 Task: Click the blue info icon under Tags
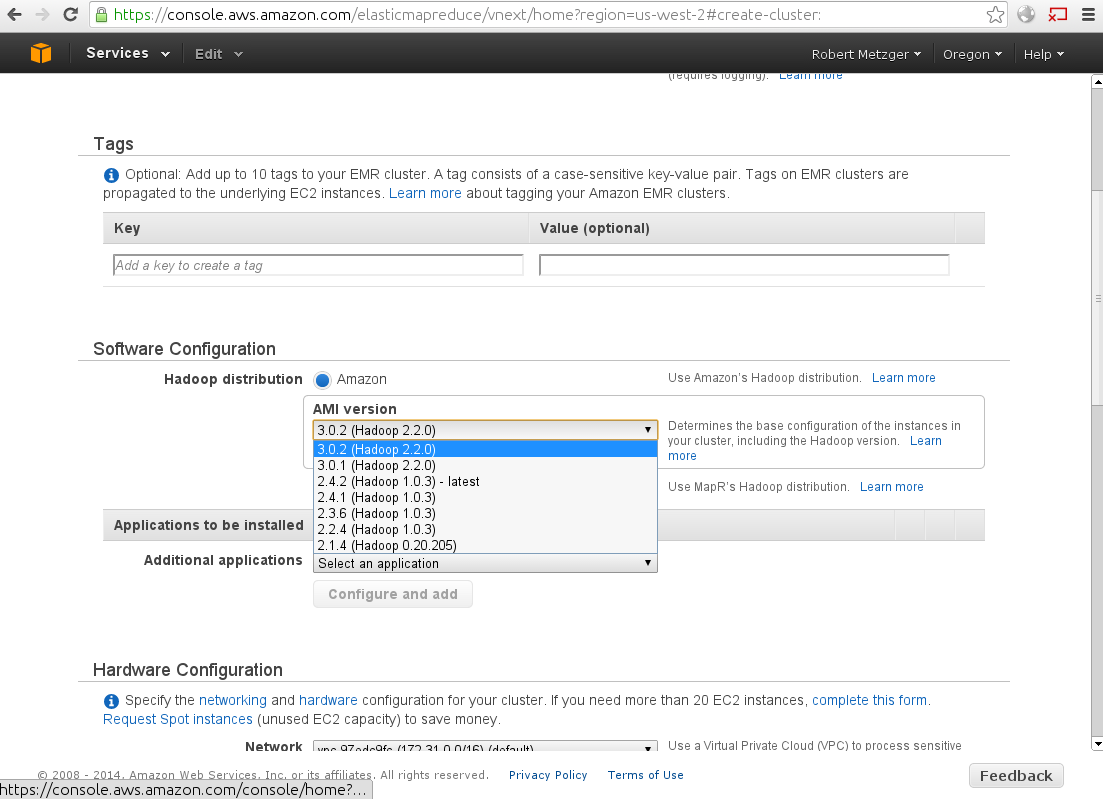click(111, 175)
